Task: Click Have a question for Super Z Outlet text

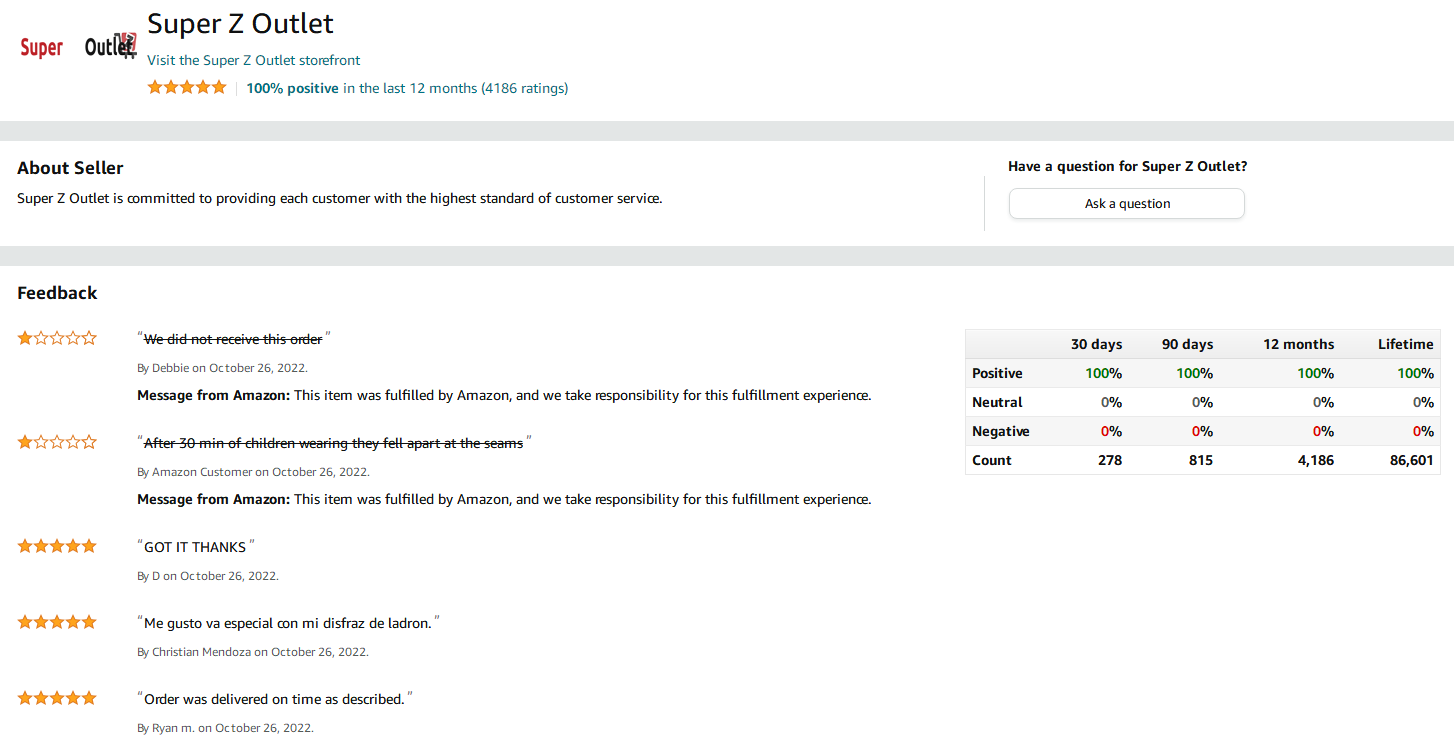Action: point(1128,166)
